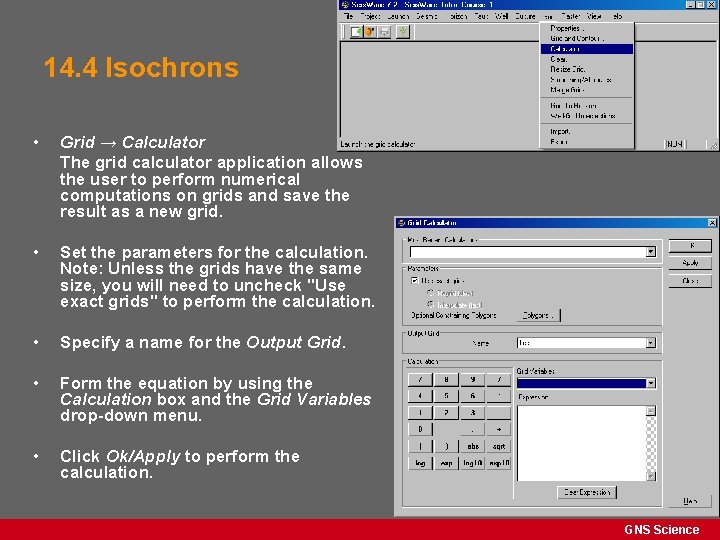Select the highlighted Calculator menu entry
The height and width of the screenshot is (540, 720).
click(x=587, y=49)
